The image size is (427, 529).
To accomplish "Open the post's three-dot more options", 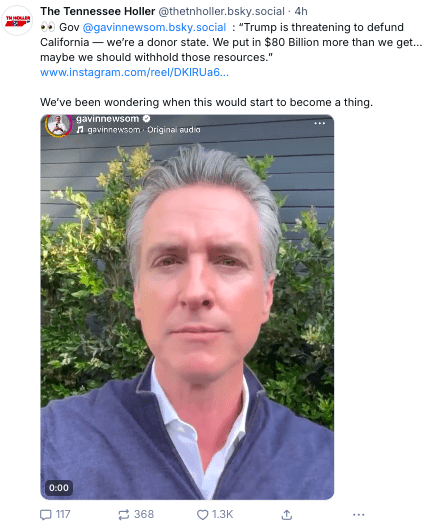I will (359, 514).
